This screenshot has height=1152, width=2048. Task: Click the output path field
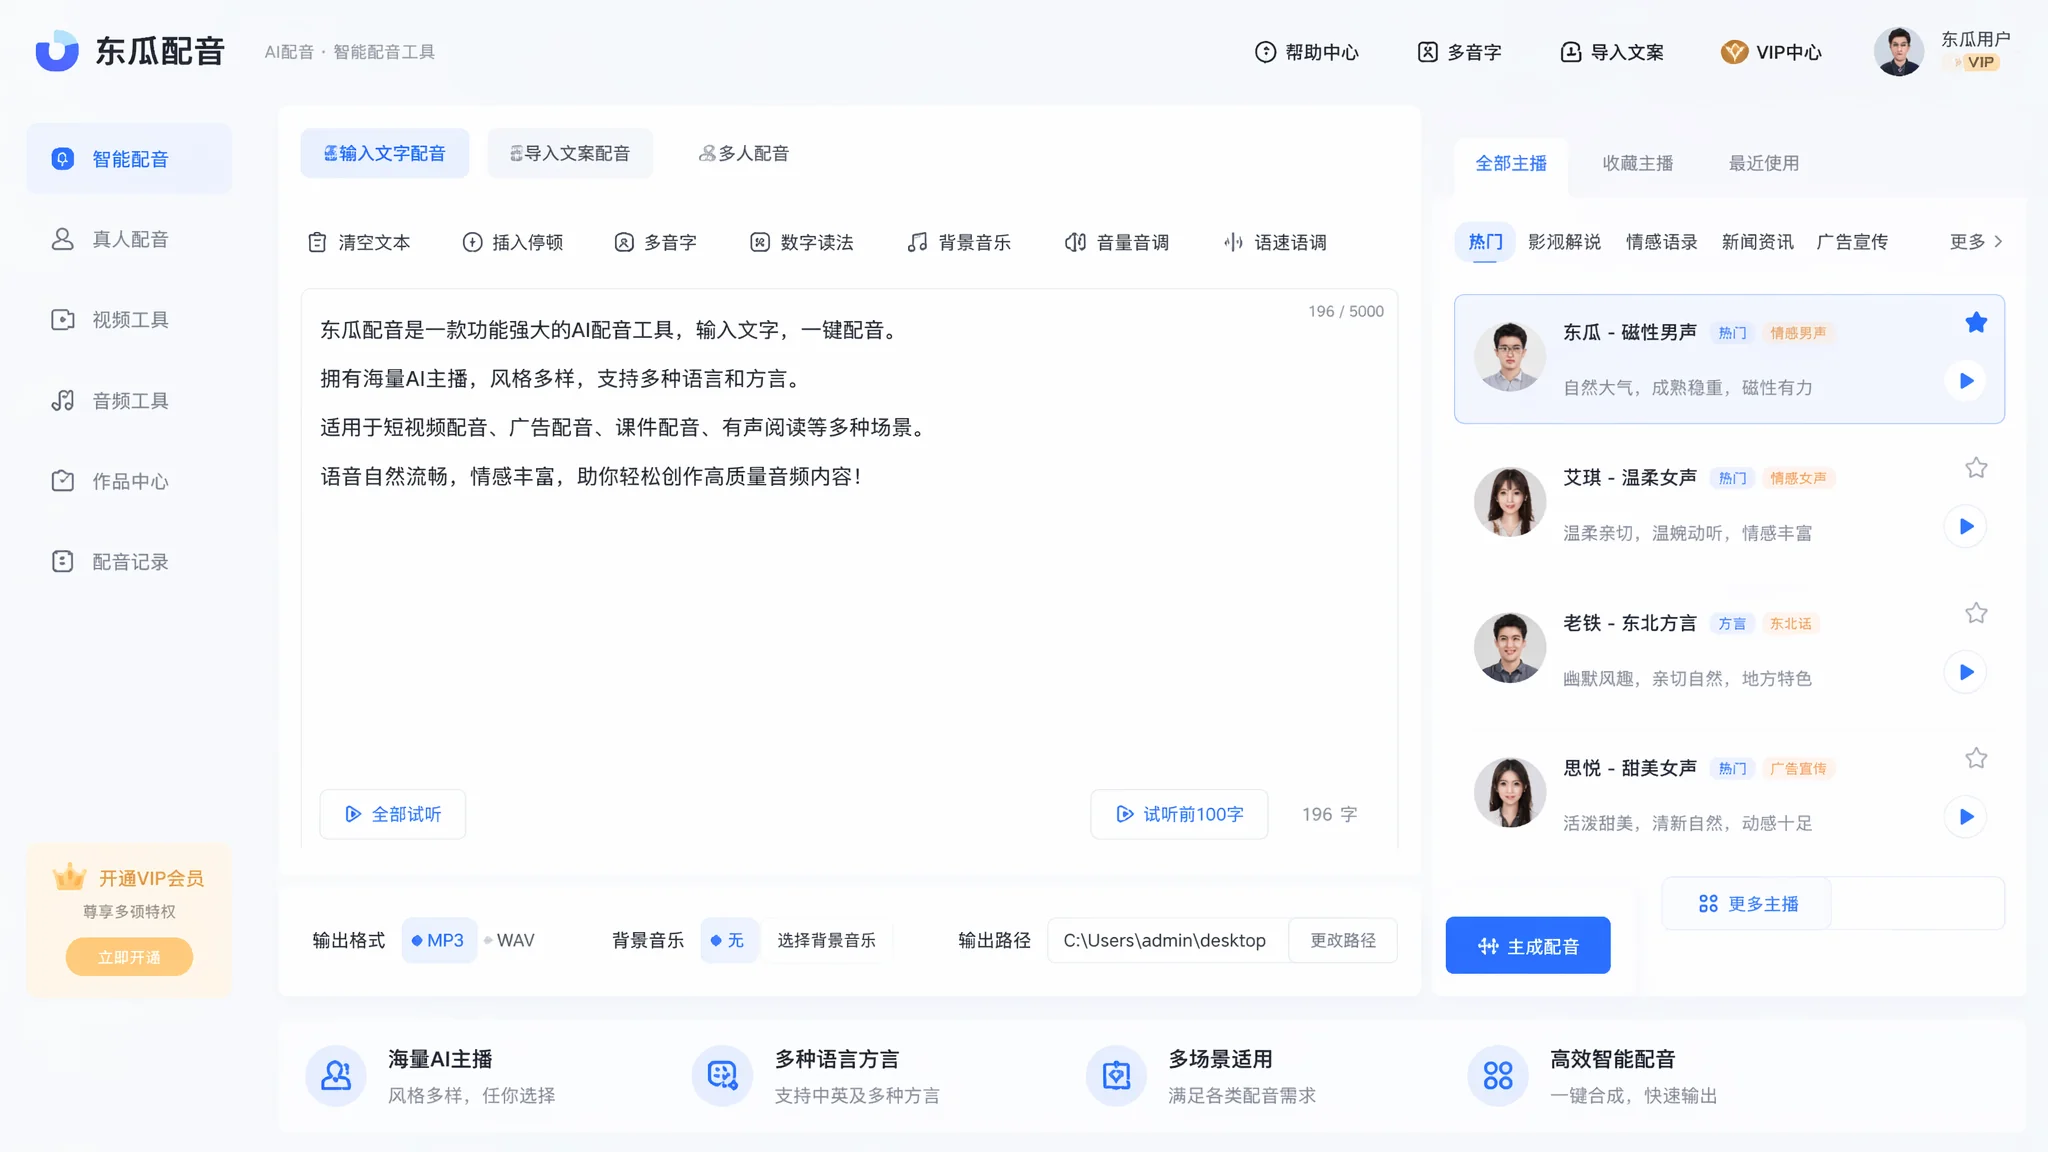[1168, 940]
